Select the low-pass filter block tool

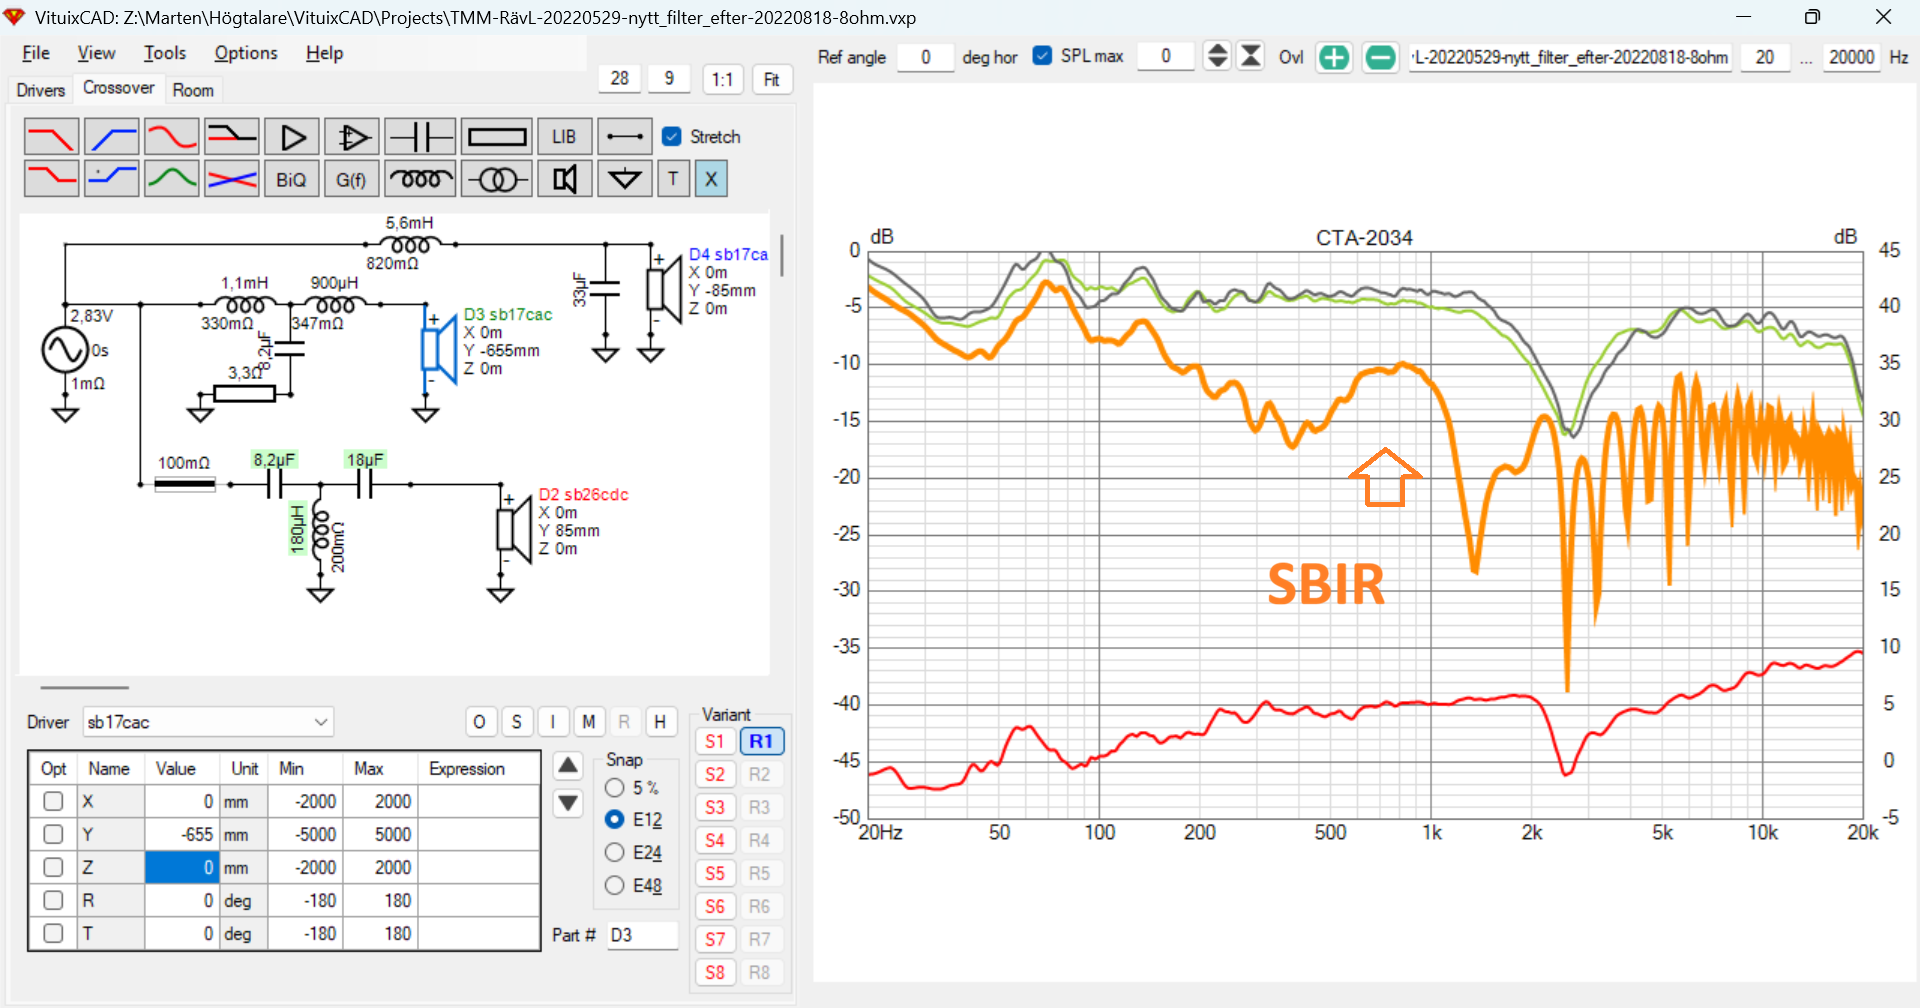52,136
